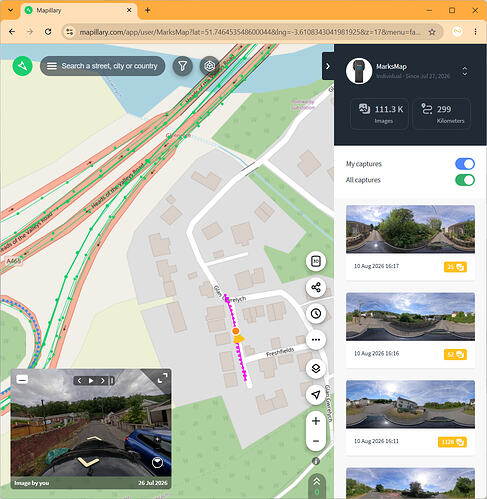Click the 35 images badge

pos(455,267)
